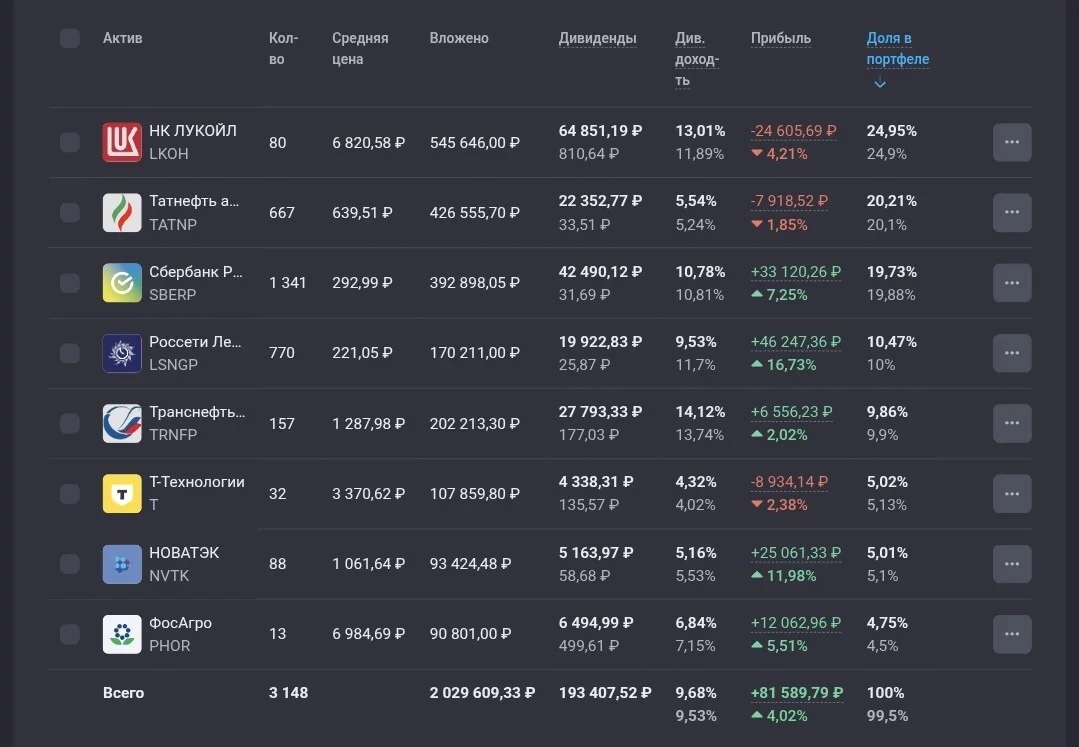The height and width of the screenshot is (747, 1079).
Task: Toggle the select-all checkbox in table header
Action: (x=70, y=38)
